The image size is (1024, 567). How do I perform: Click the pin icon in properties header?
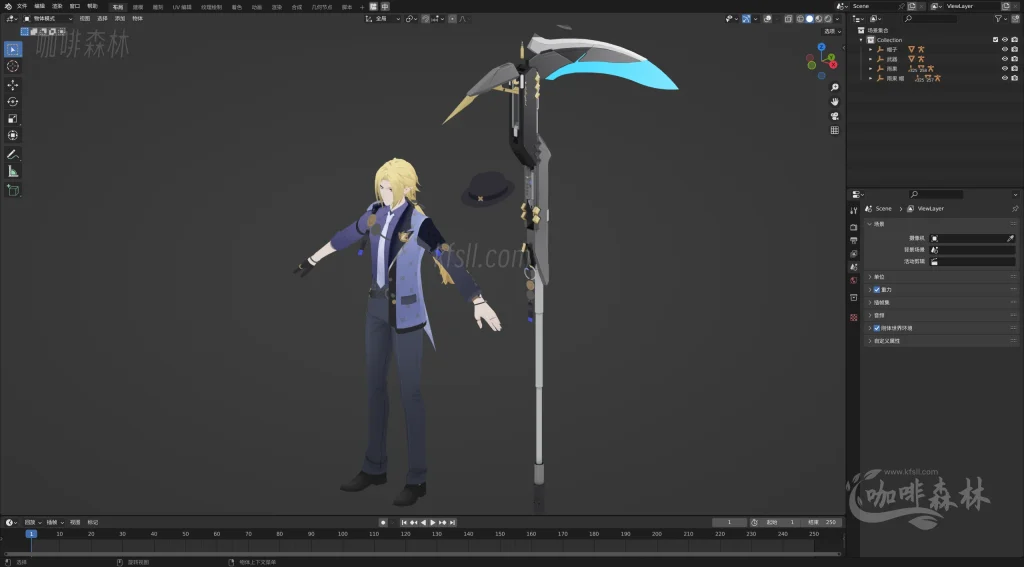pos(1015,209)
